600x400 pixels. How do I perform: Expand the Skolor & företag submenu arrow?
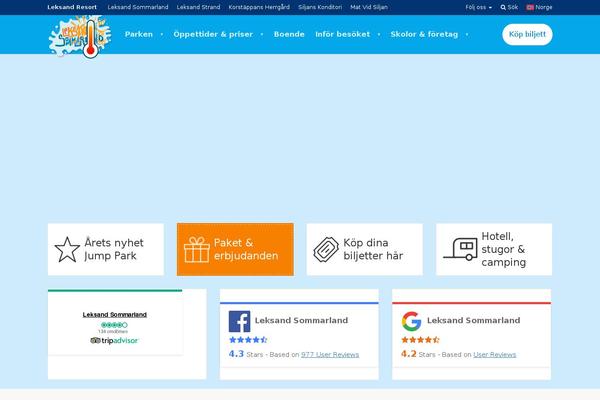point(467,34)
